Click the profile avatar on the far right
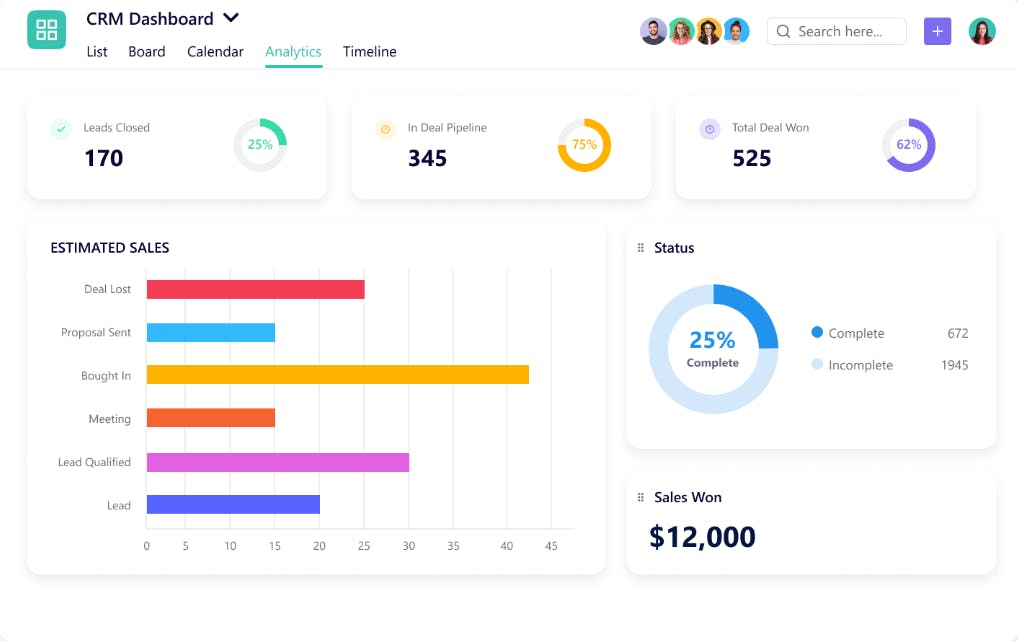The width and height of the screenshot is (1018, 641). (x=982, y=31)
